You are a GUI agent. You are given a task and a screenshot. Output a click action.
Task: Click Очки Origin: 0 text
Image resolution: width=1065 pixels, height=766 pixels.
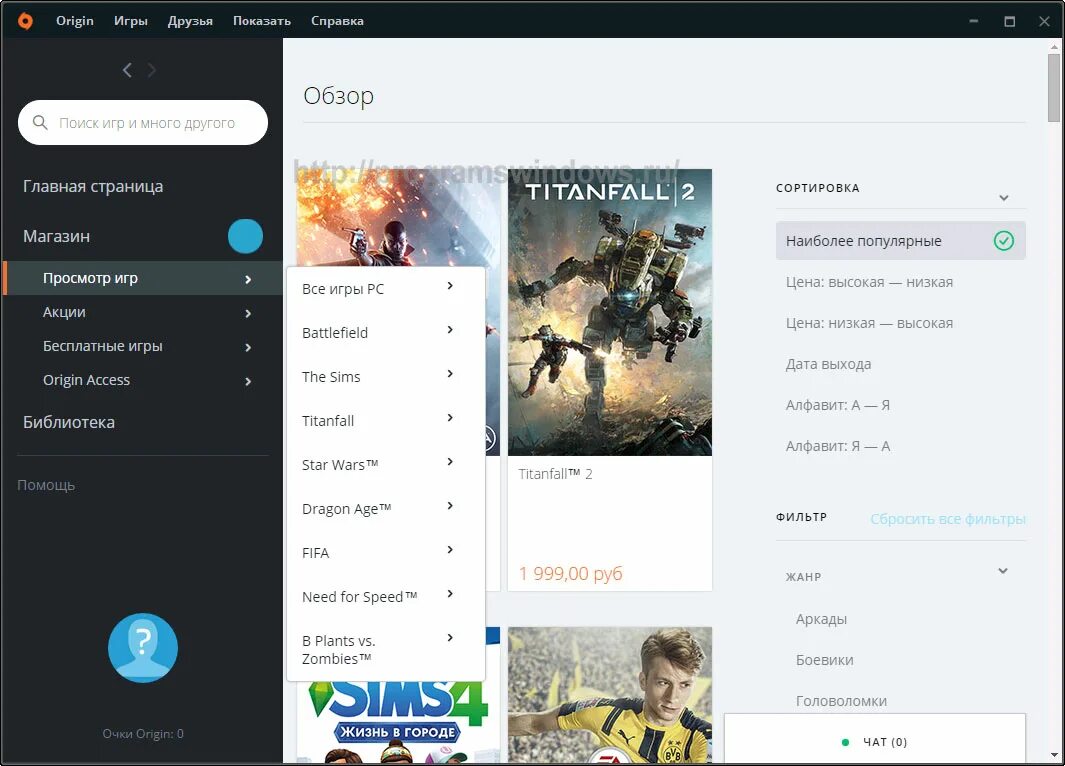(143, 734)
